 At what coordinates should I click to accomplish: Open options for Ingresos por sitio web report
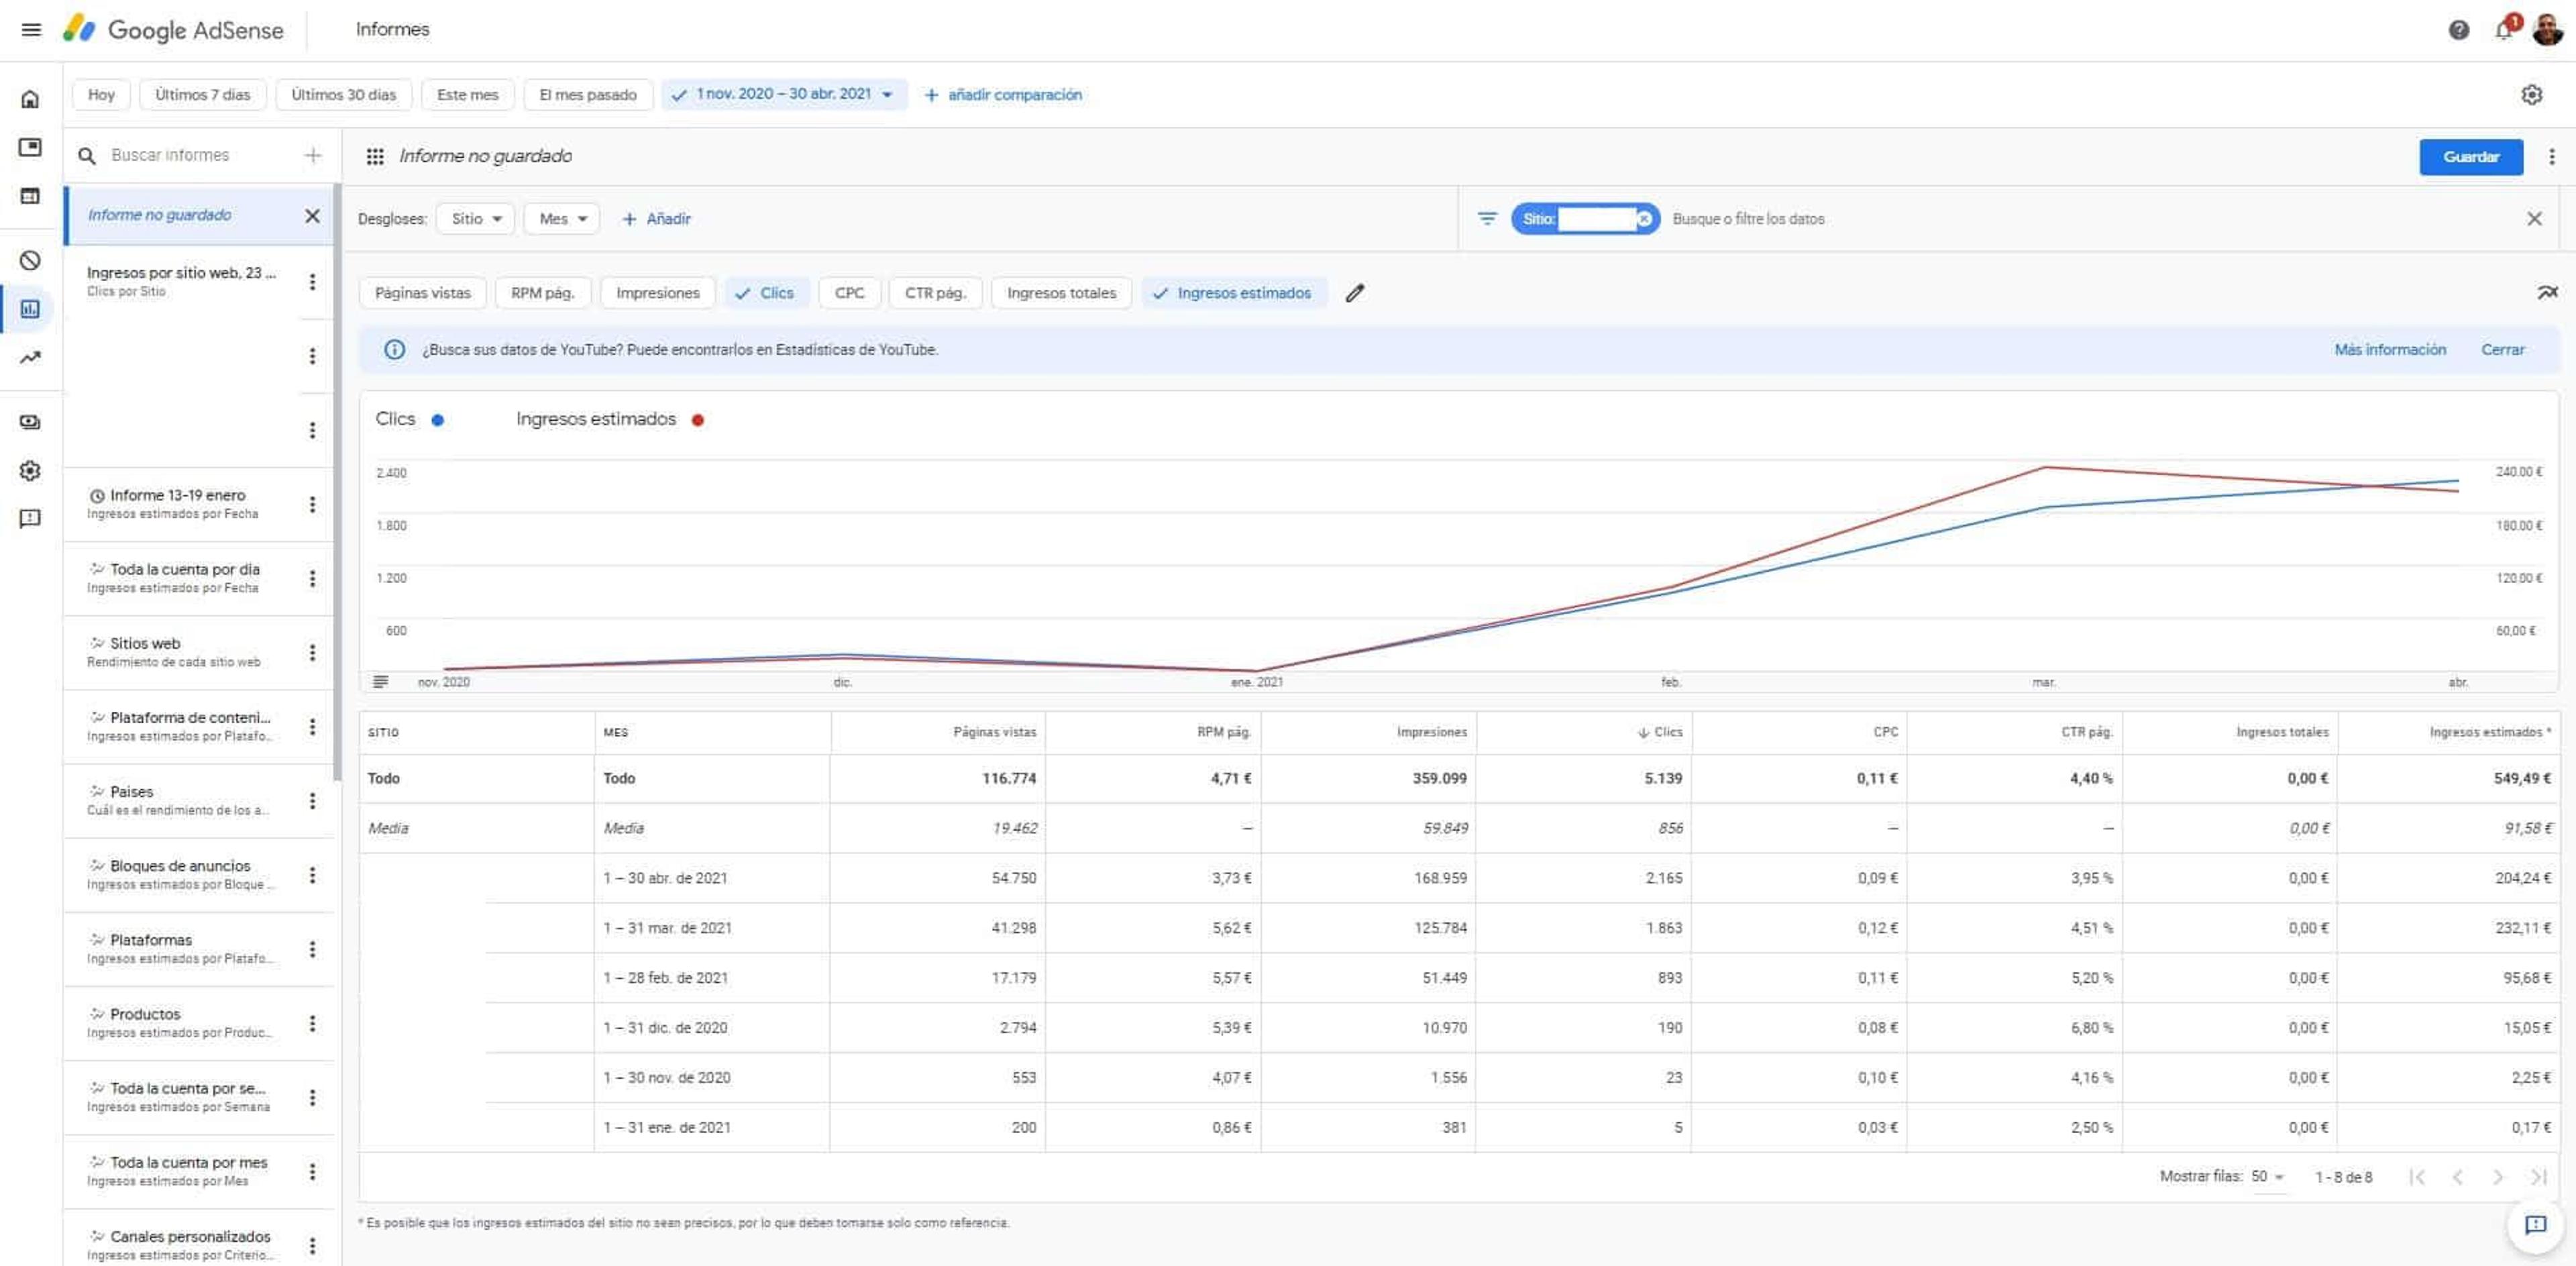click(312, 282)
